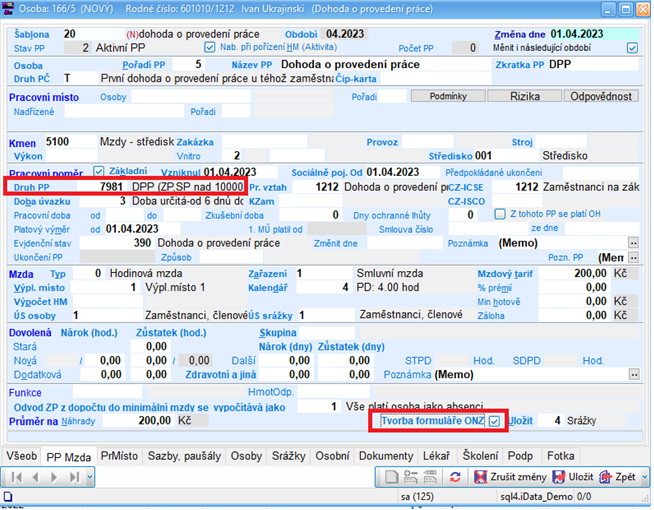This screenshot has width=654, height=510.
Task: Click the refresh icon in bottom toolbar
Action: (456, 477)
